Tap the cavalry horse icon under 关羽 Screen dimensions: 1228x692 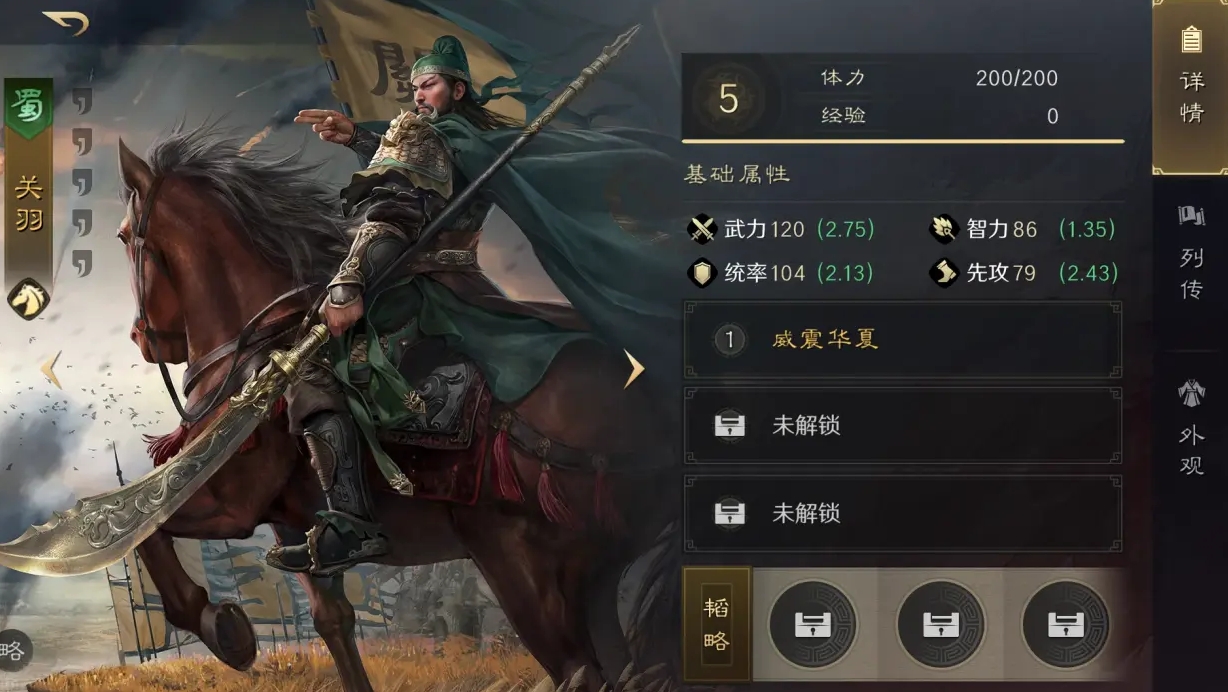pos(28,298)
